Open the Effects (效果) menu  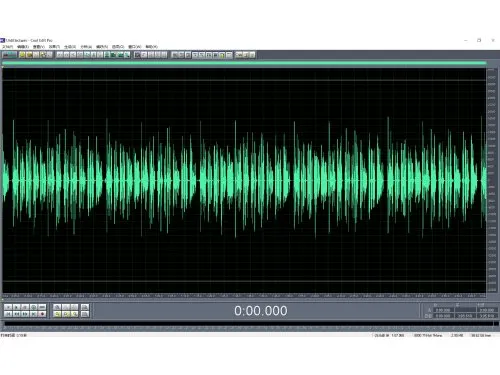tap(54, 47)
